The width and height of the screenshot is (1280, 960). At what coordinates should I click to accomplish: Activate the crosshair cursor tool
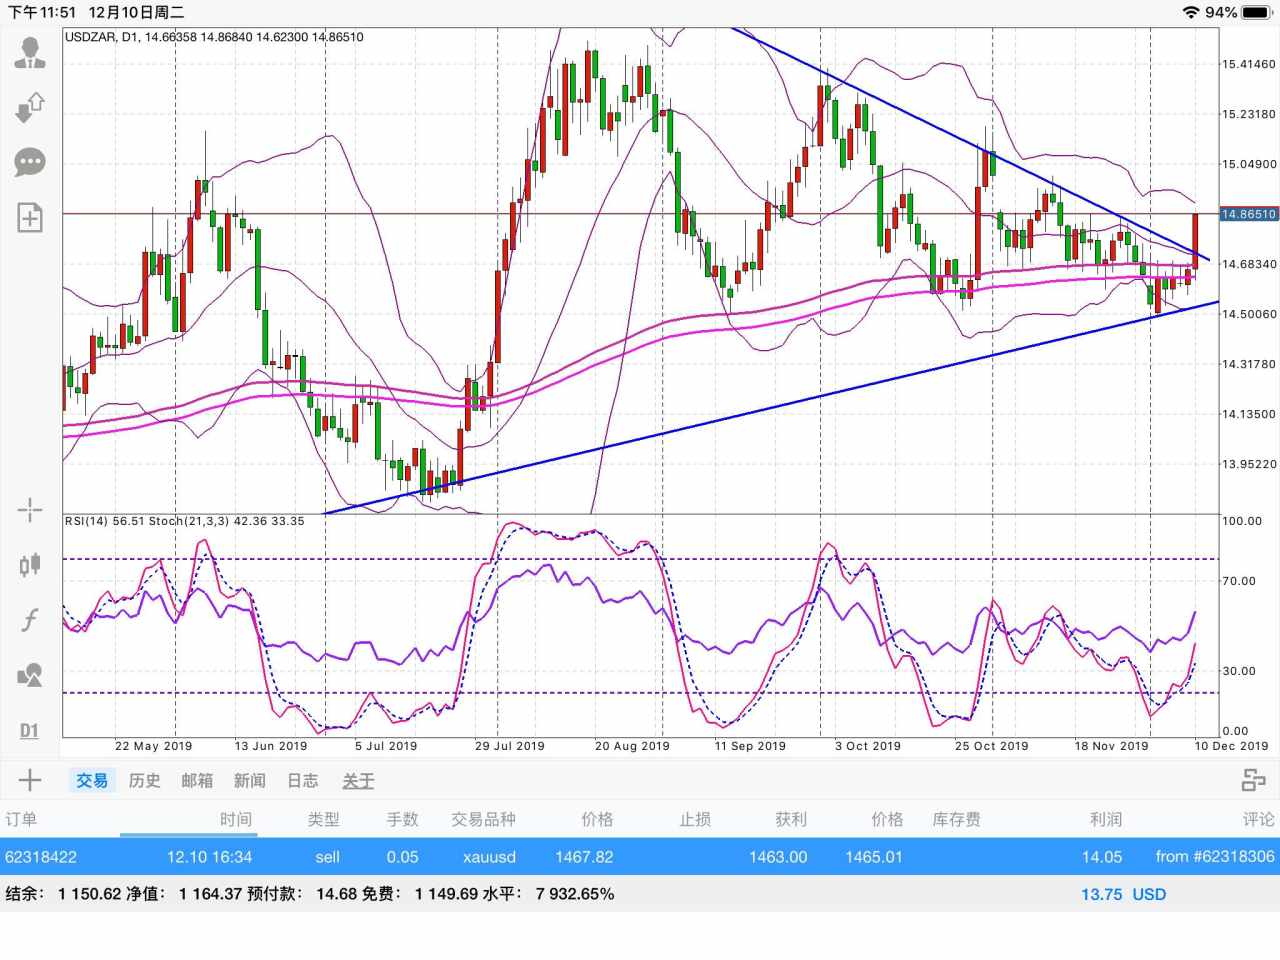(30, 510)
